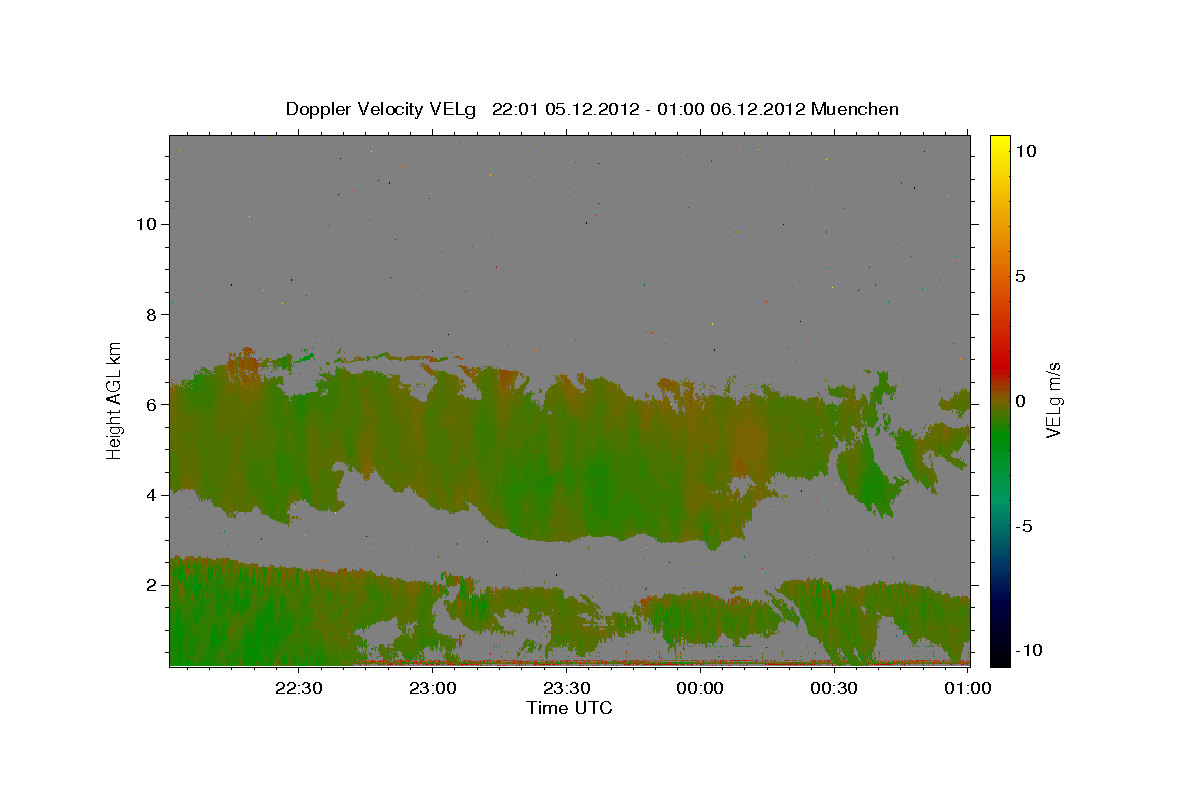Click the 'Muenchen' location text in title

click(x=855, y=109)
